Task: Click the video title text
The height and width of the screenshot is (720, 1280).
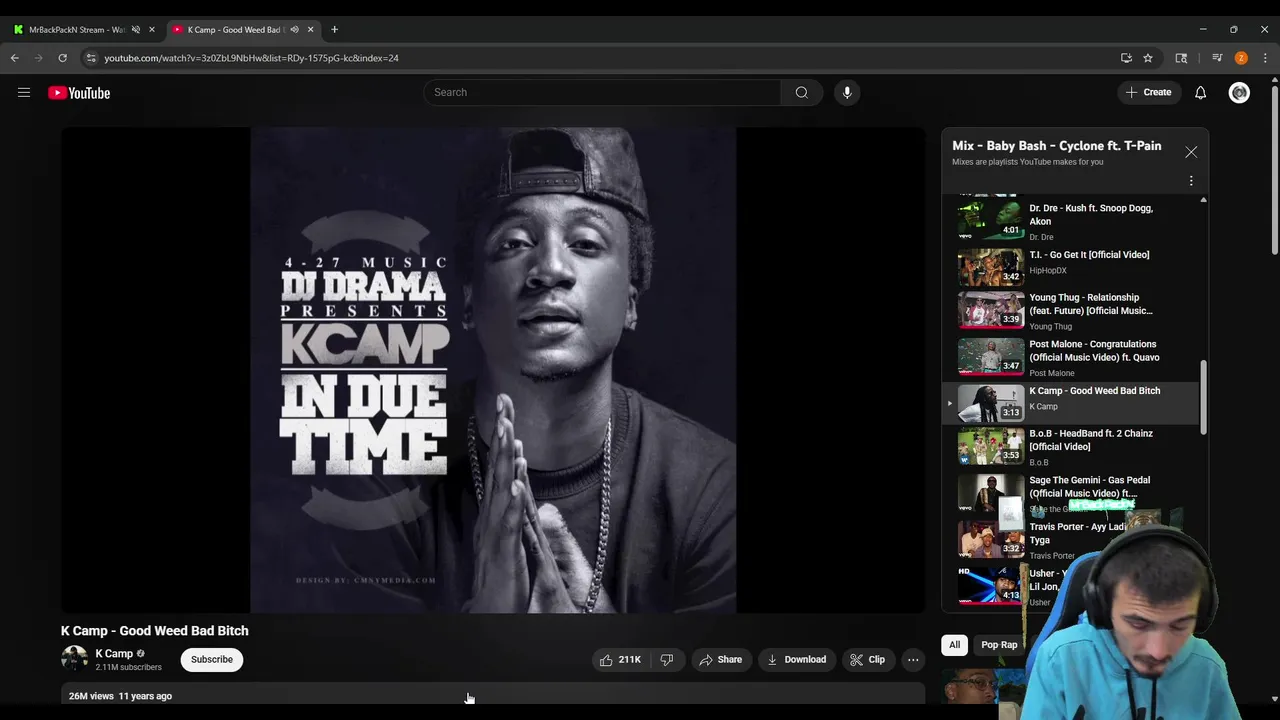Action: pos(155,631)
